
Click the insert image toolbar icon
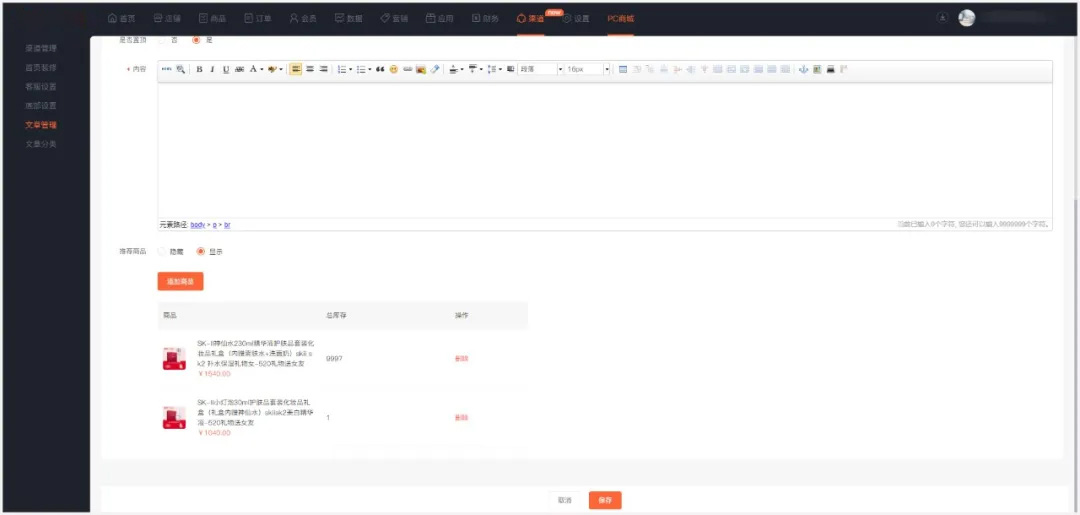tap(421, 69)
